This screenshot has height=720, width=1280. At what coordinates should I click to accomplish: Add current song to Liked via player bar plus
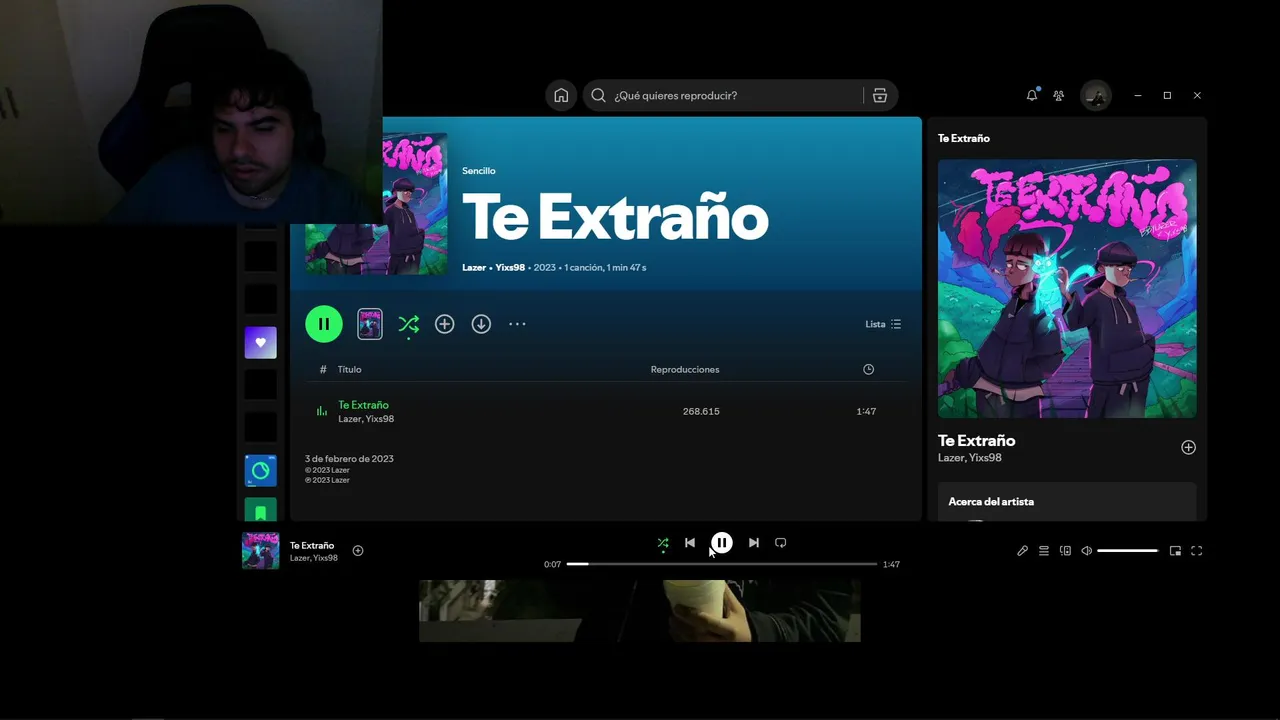[x=358, y=551]
